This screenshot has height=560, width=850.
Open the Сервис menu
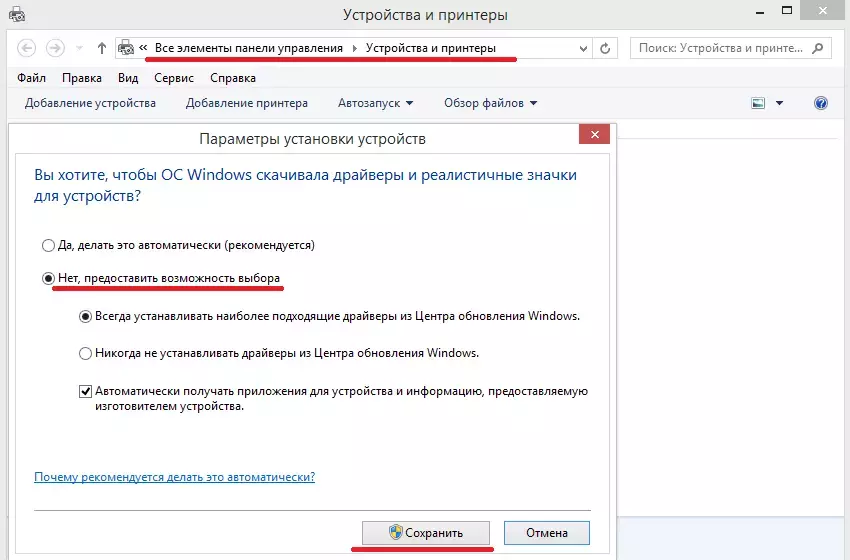[173, 78]
